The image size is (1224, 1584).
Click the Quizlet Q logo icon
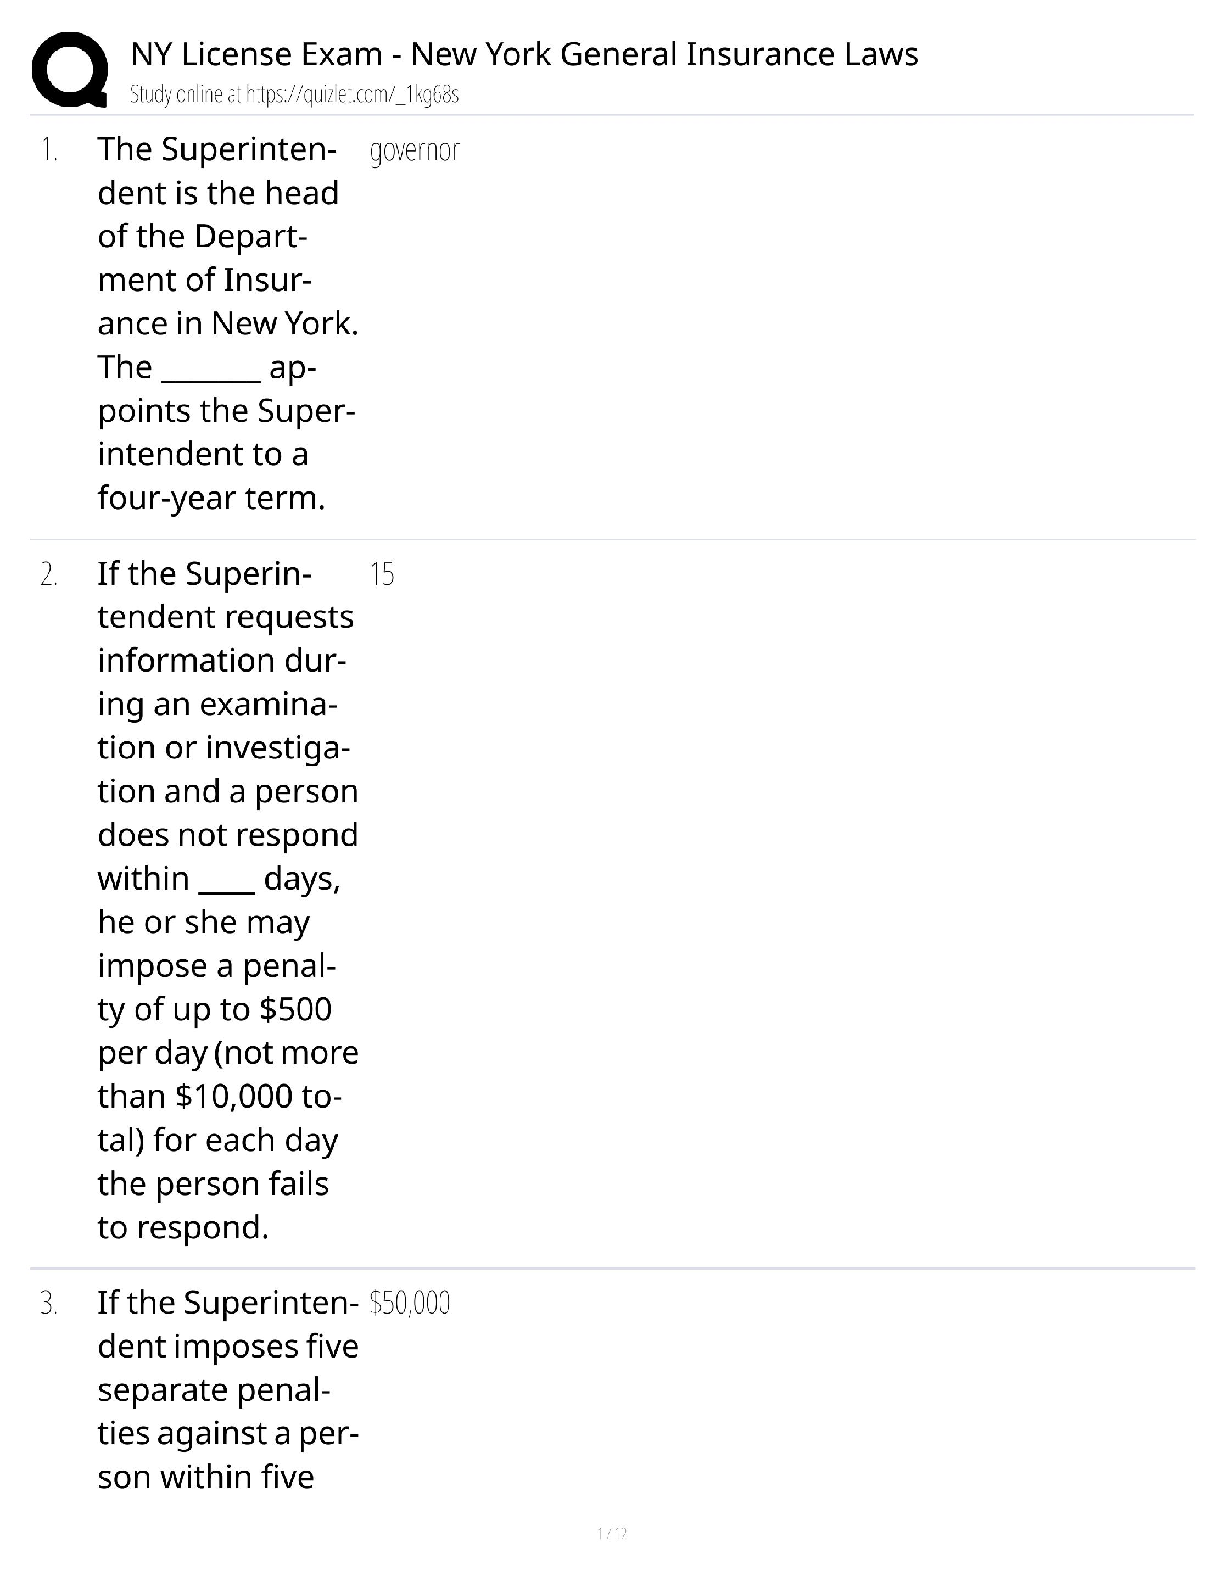tap(68, 68)
